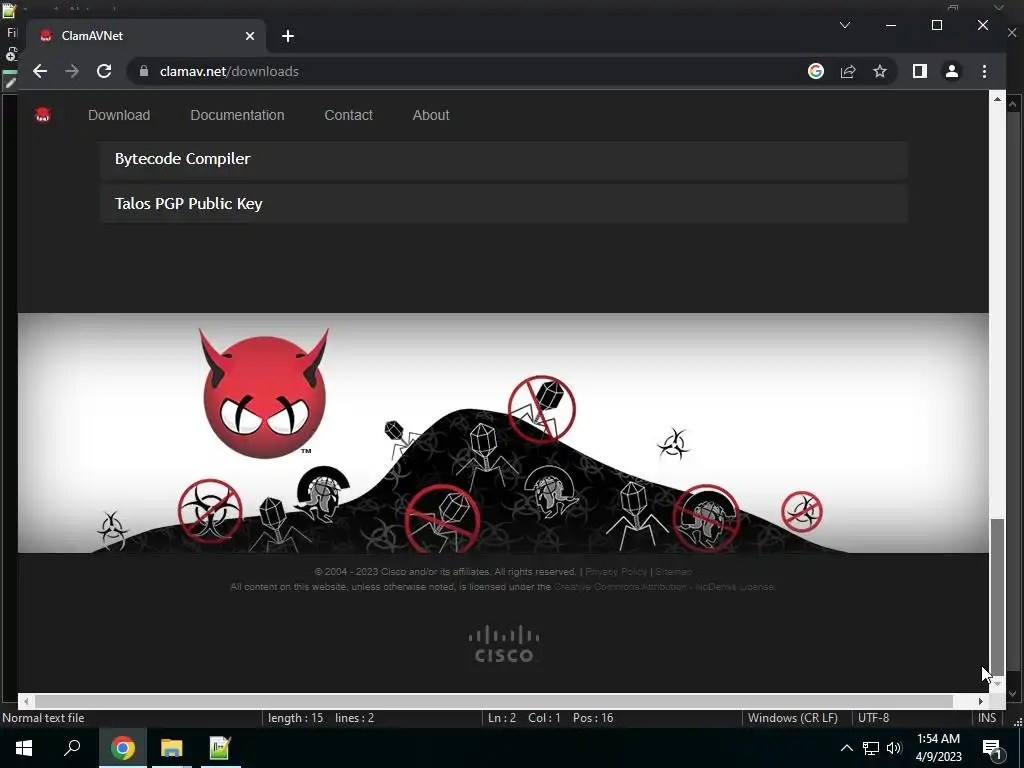
Task: Show hidden system tray icons
Action: point(846,748)
